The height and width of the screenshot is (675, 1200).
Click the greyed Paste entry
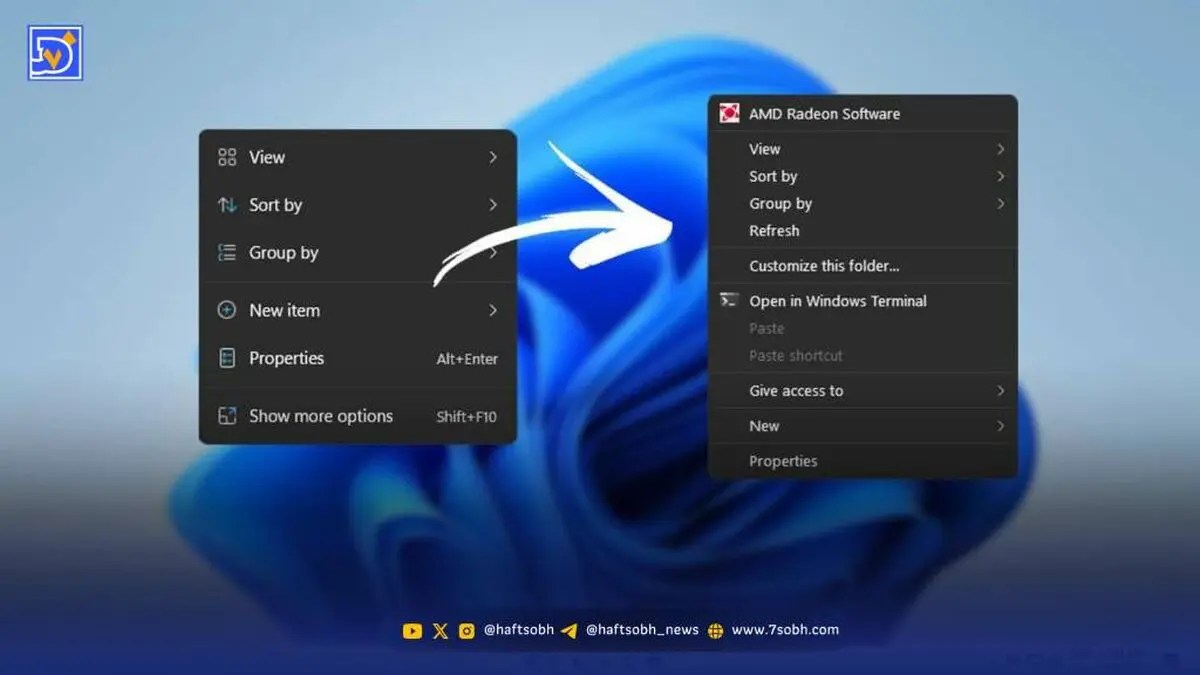pyautogui.click(x=862, y=328)
